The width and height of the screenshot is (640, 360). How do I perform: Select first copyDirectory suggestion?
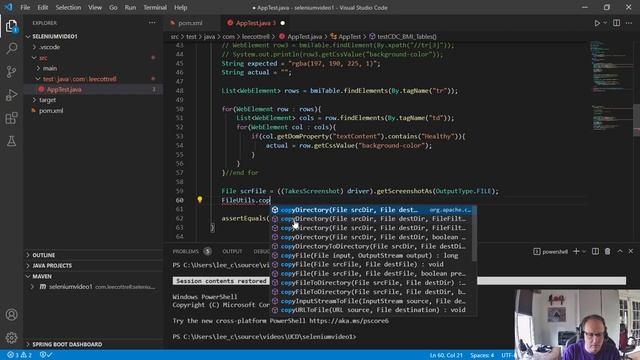(371, 210)
